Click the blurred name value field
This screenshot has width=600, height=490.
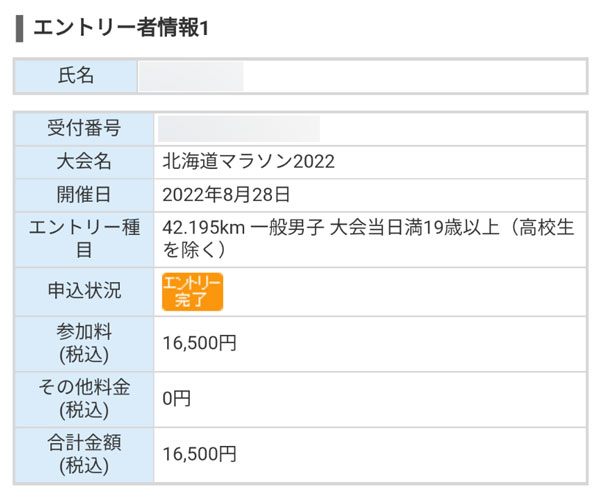tap(191, 76)
